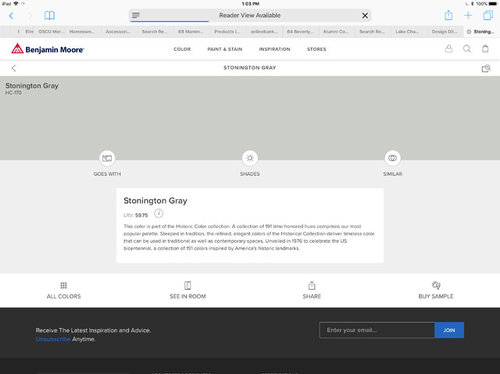Click the Buy Sample icon
500x374 pixels.
coord(436,285)
